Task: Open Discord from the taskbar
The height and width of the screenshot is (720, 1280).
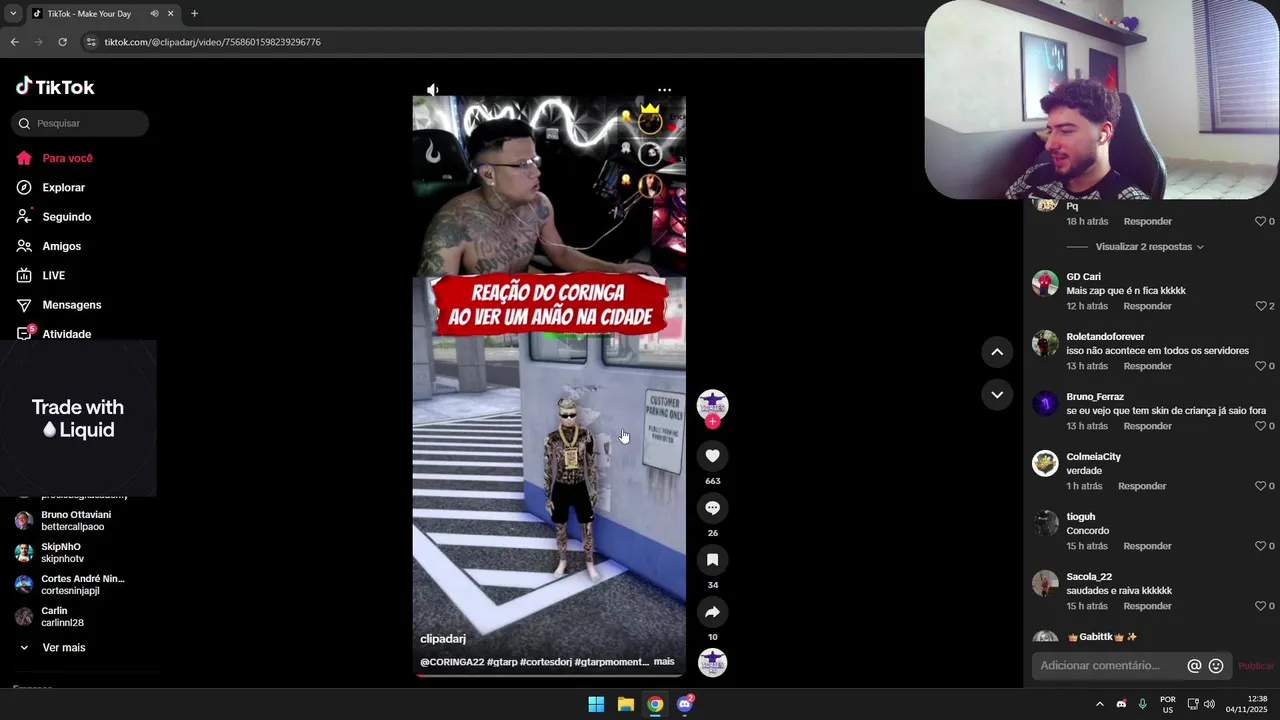Action: (685, 704)
